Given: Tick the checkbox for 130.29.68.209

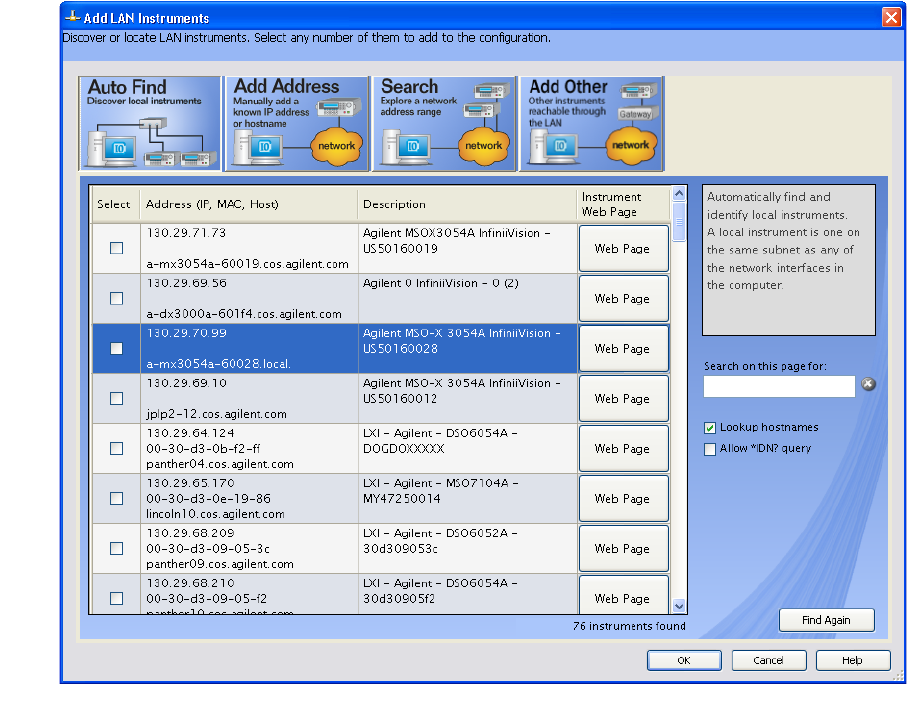Looking at the screenshot, I should (x=116, y=549).
